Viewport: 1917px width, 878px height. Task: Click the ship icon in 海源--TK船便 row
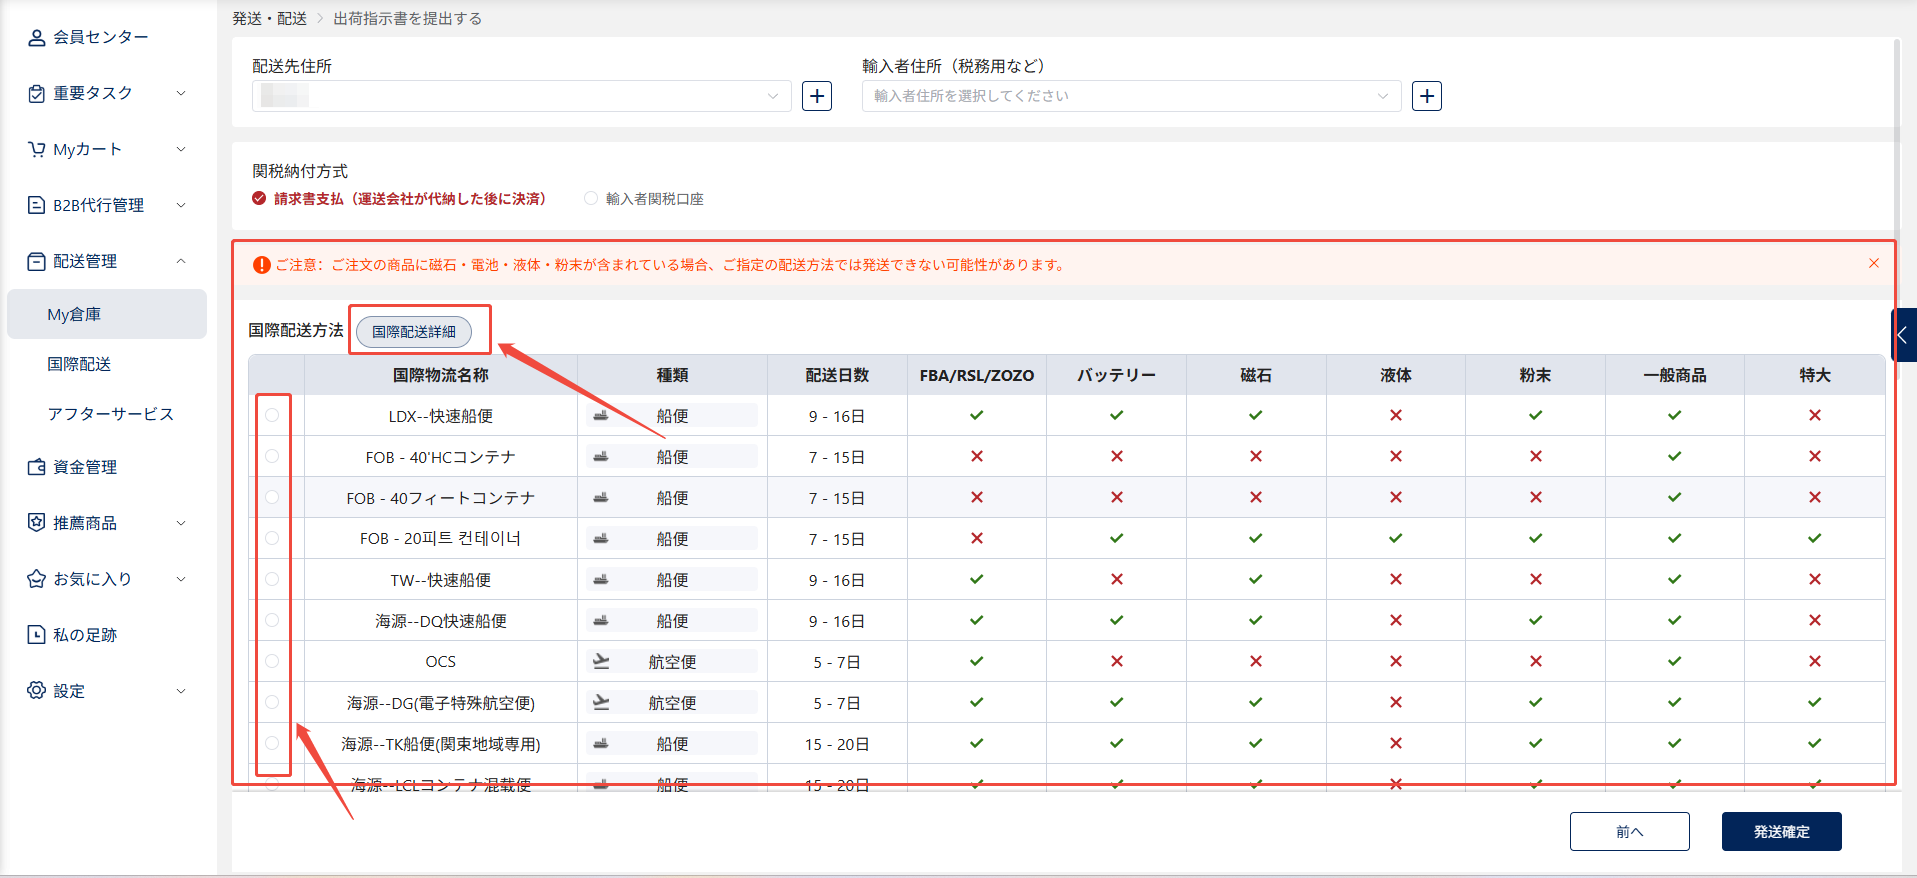tap(601, 743)
